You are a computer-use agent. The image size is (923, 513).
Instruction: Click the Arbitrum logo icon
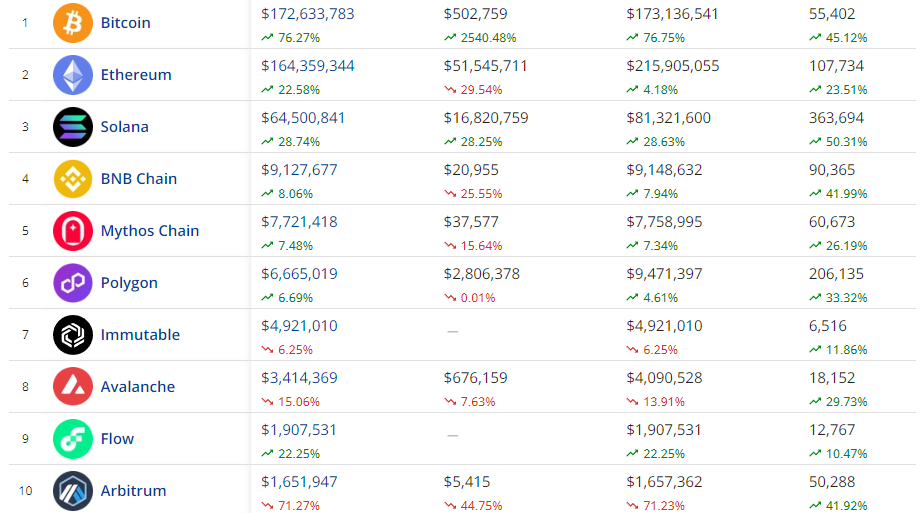[x=73, y=491]
